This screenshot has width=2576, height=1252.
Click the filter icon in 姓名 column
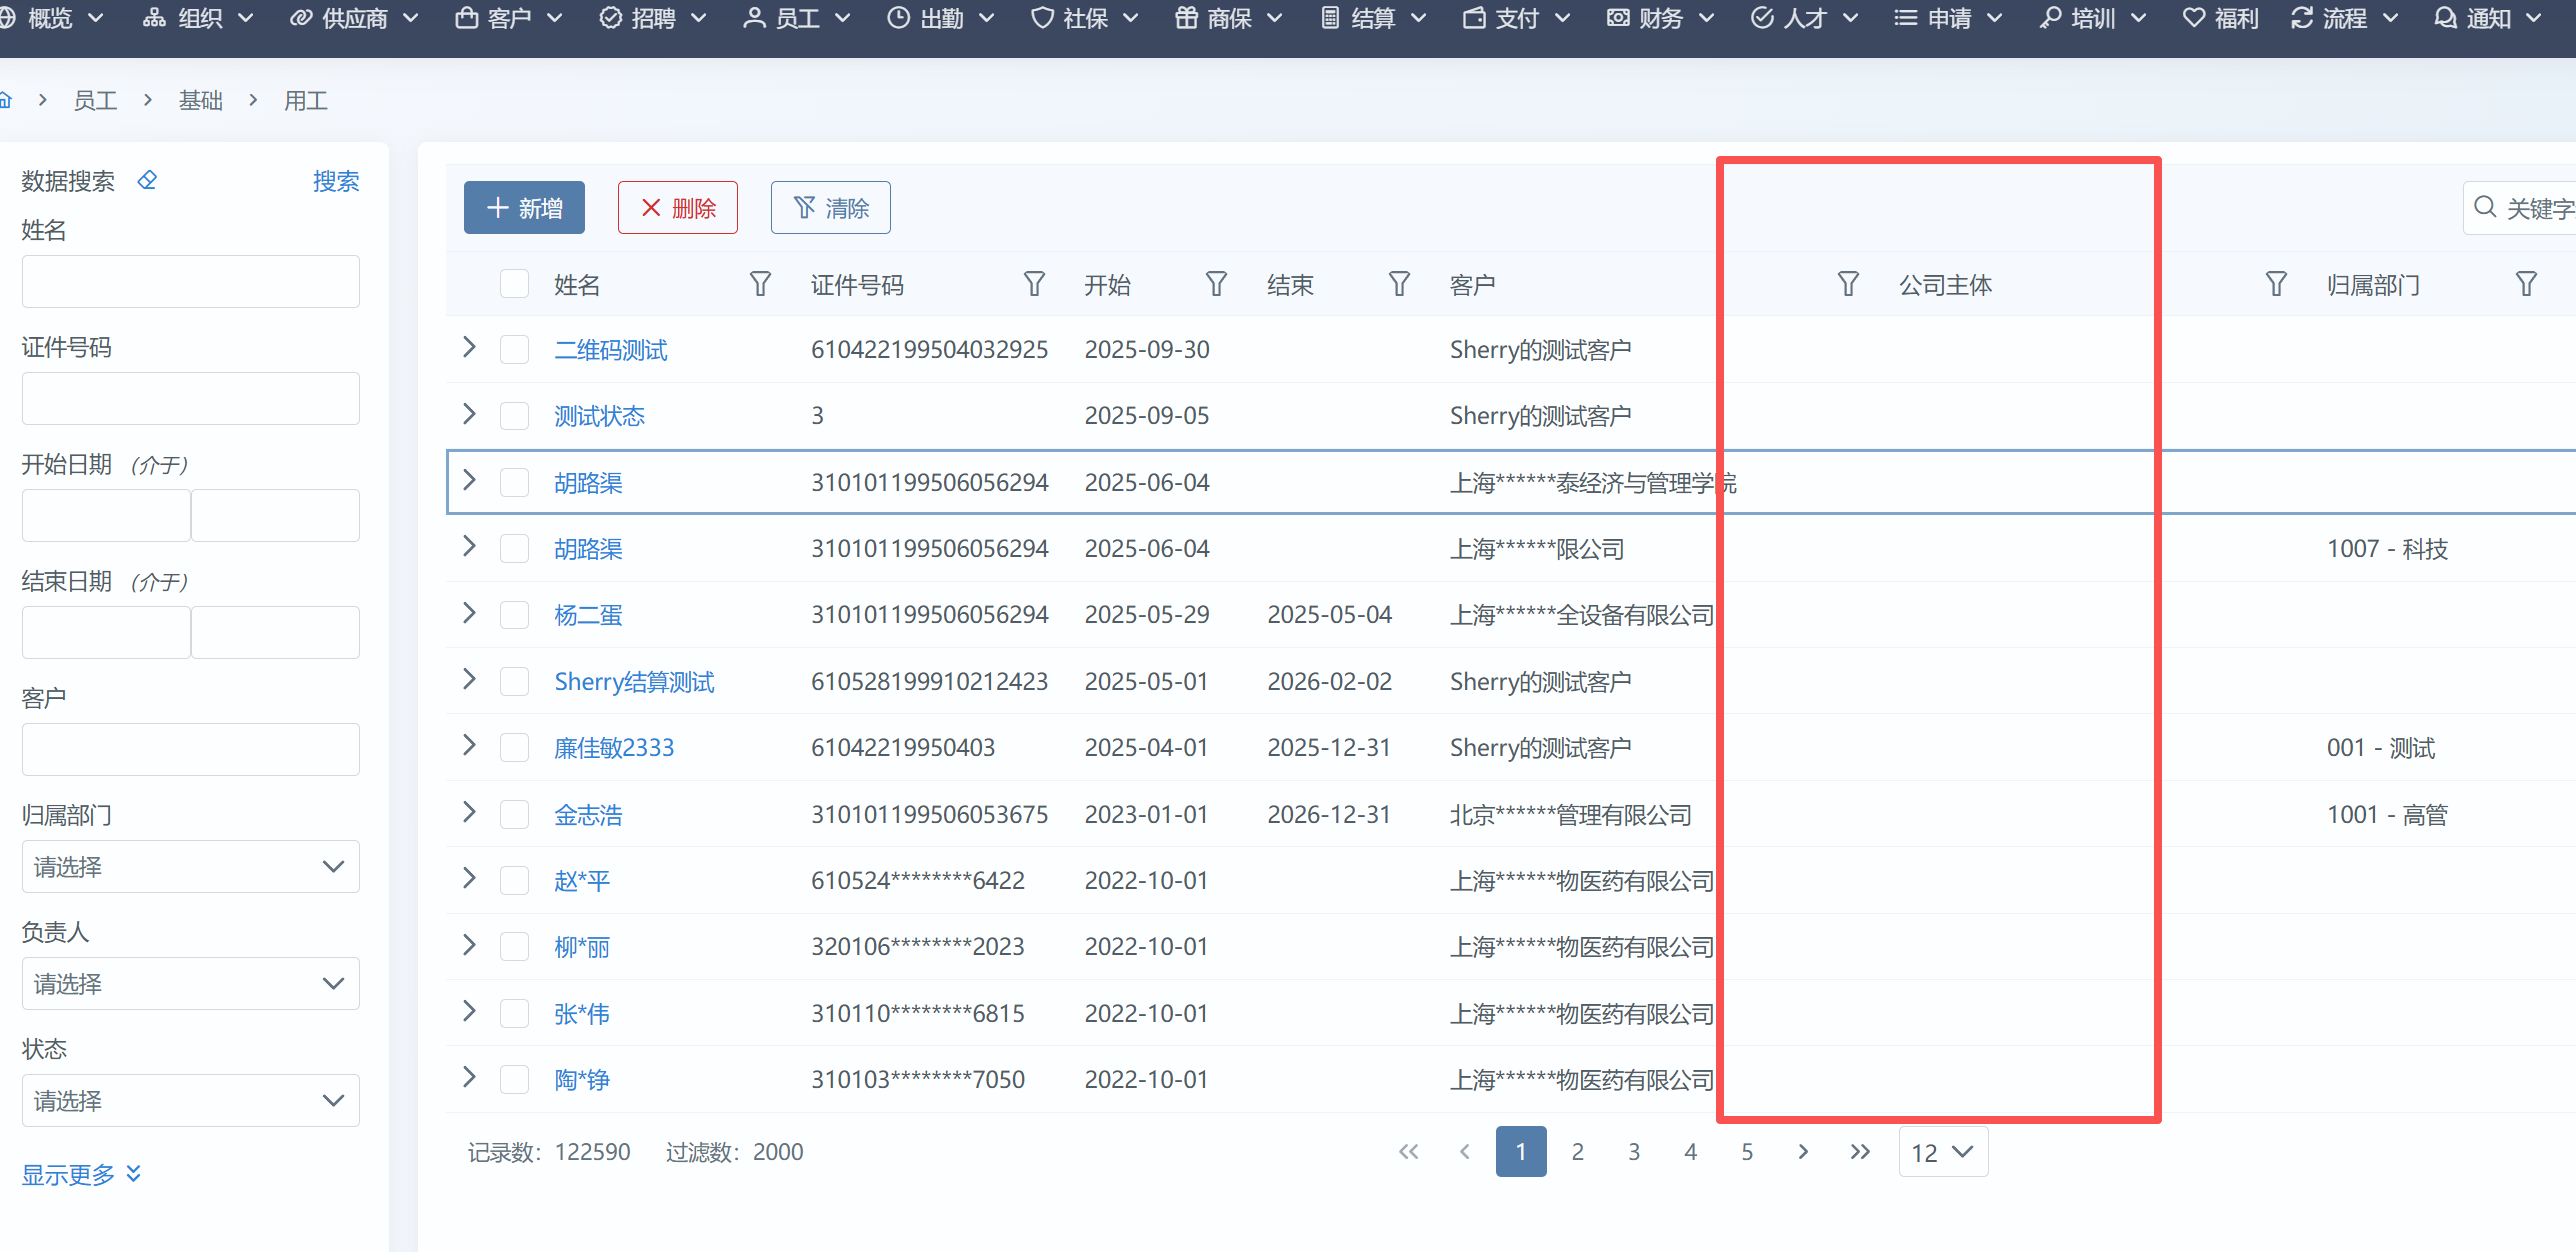(760, 285)
